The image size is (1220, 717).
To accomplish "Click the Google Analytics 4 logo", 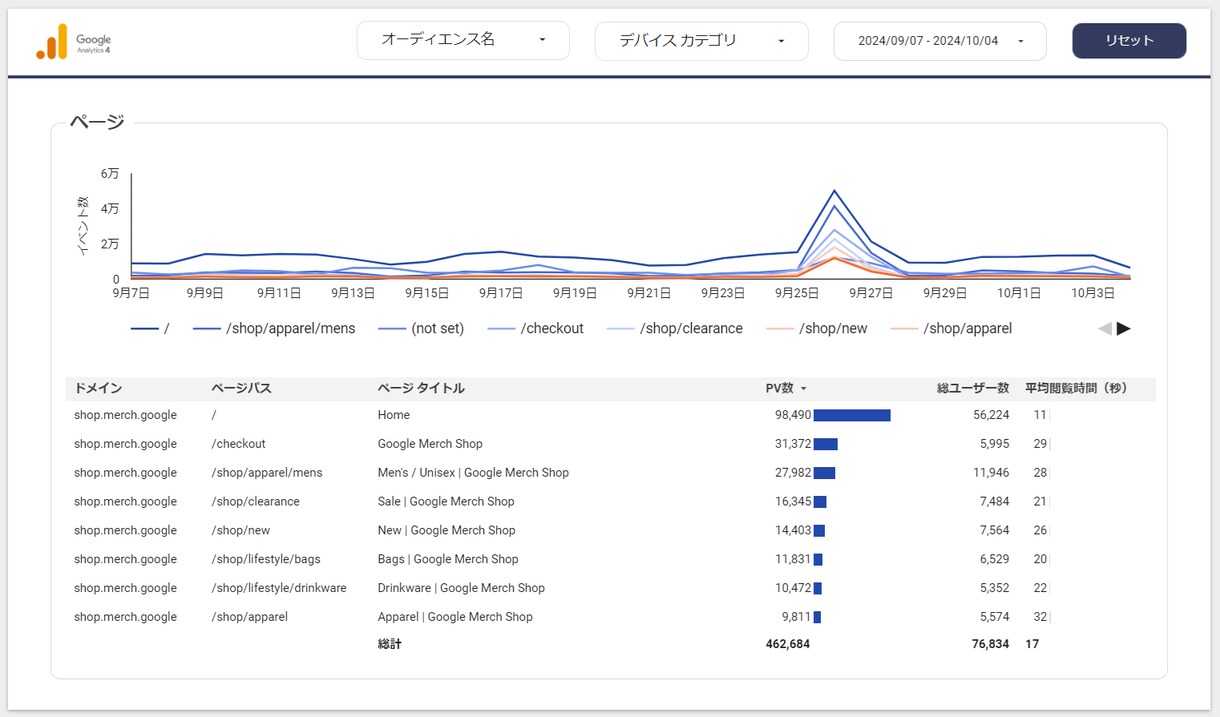I will (74, 41).
